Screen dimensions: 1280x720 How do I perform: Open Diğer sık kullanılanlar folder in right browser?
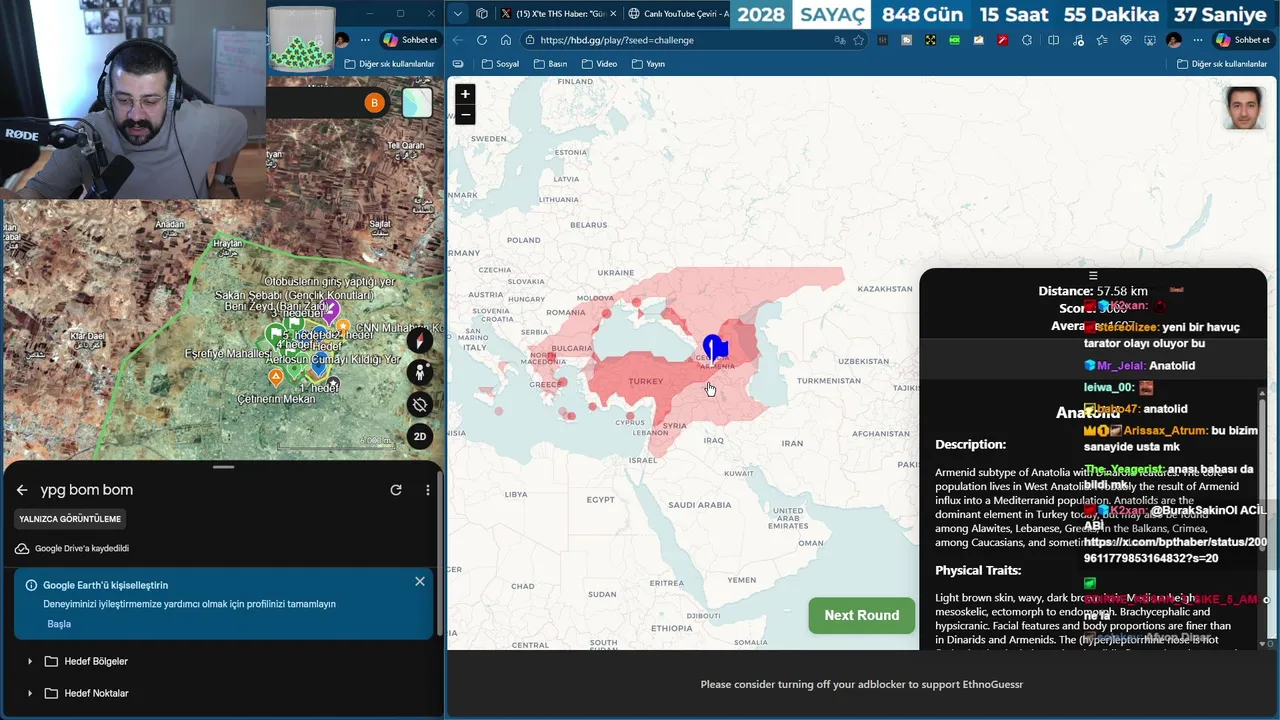click(1222, 64)
